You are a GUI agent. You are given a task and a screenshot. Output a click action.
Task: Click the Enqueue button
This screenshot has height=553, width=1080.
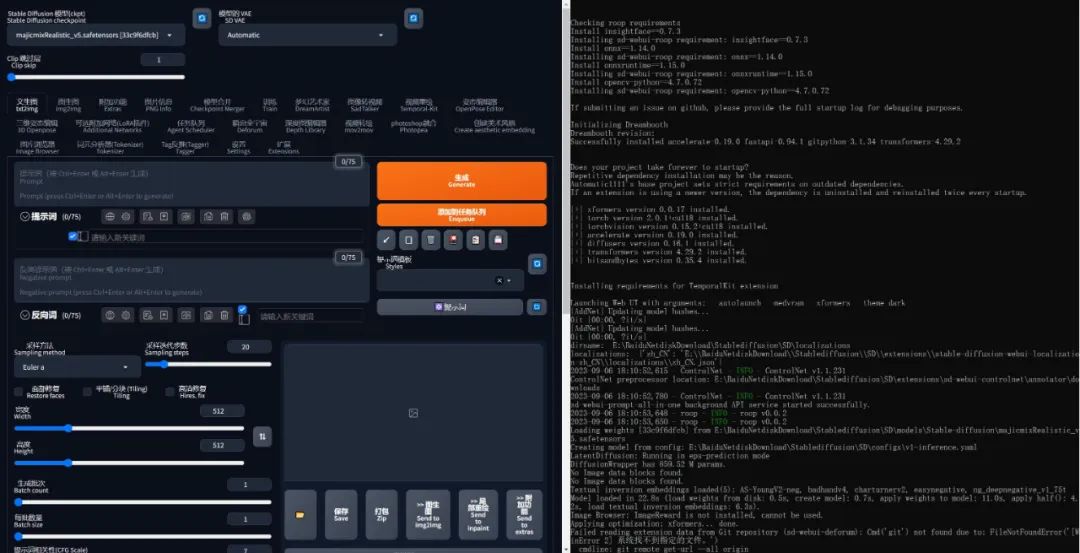point(461,215)
